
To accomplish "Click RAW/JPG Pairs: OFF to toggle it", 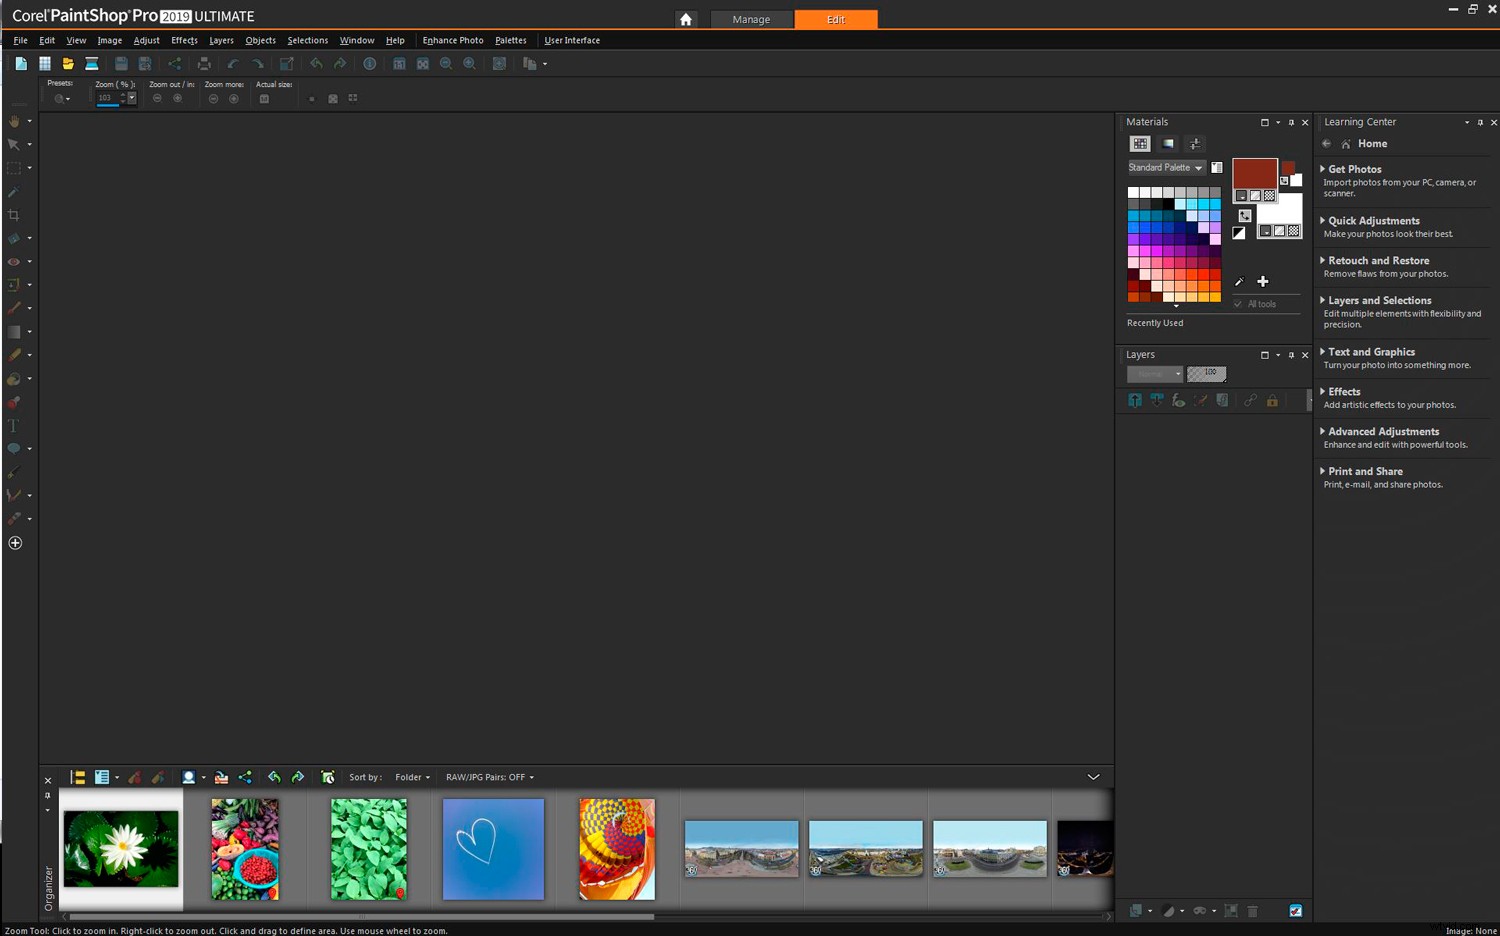I will click(x=489, y=777).
